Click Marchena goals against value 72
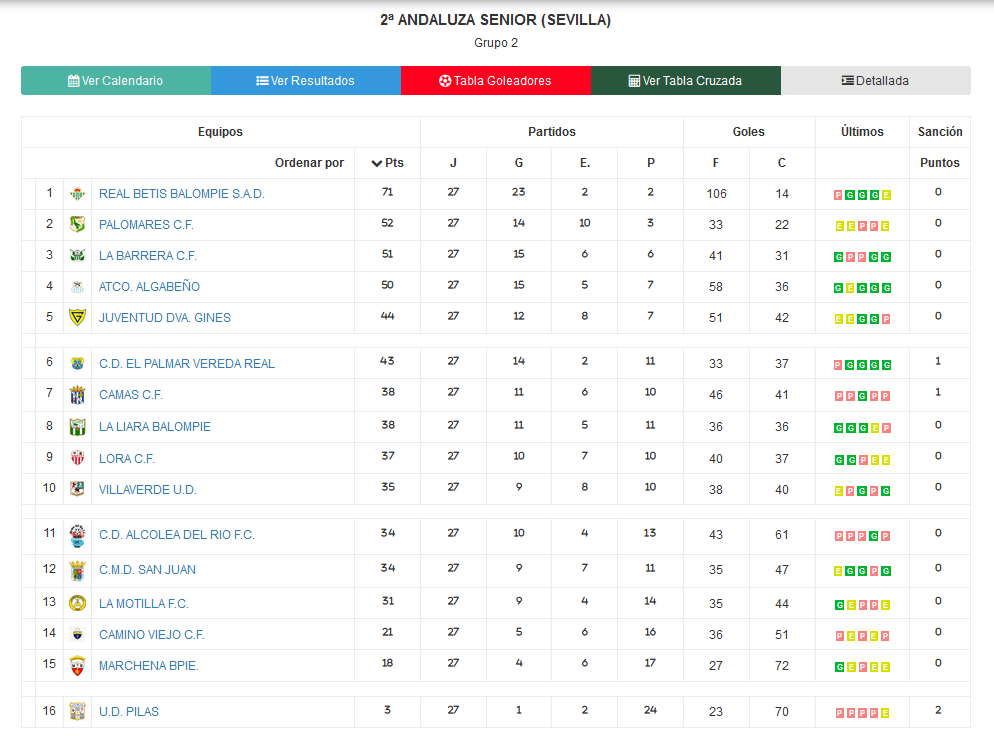The width and height of the screenshot is (994, 736). [x=782, y=666]
